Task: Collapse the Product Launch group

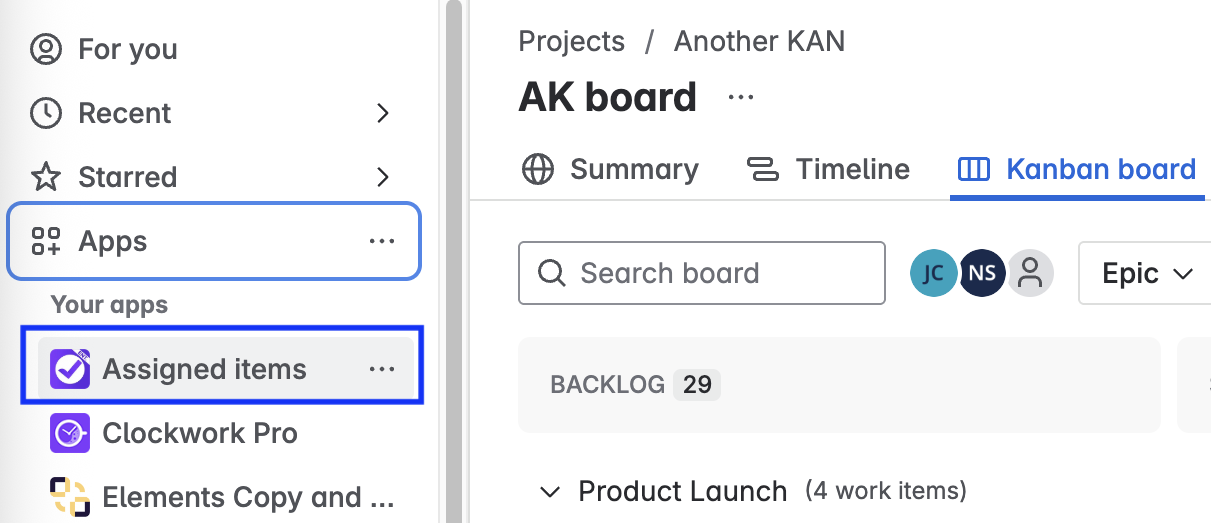Action: pyautogui.click(x=549, y=491)
